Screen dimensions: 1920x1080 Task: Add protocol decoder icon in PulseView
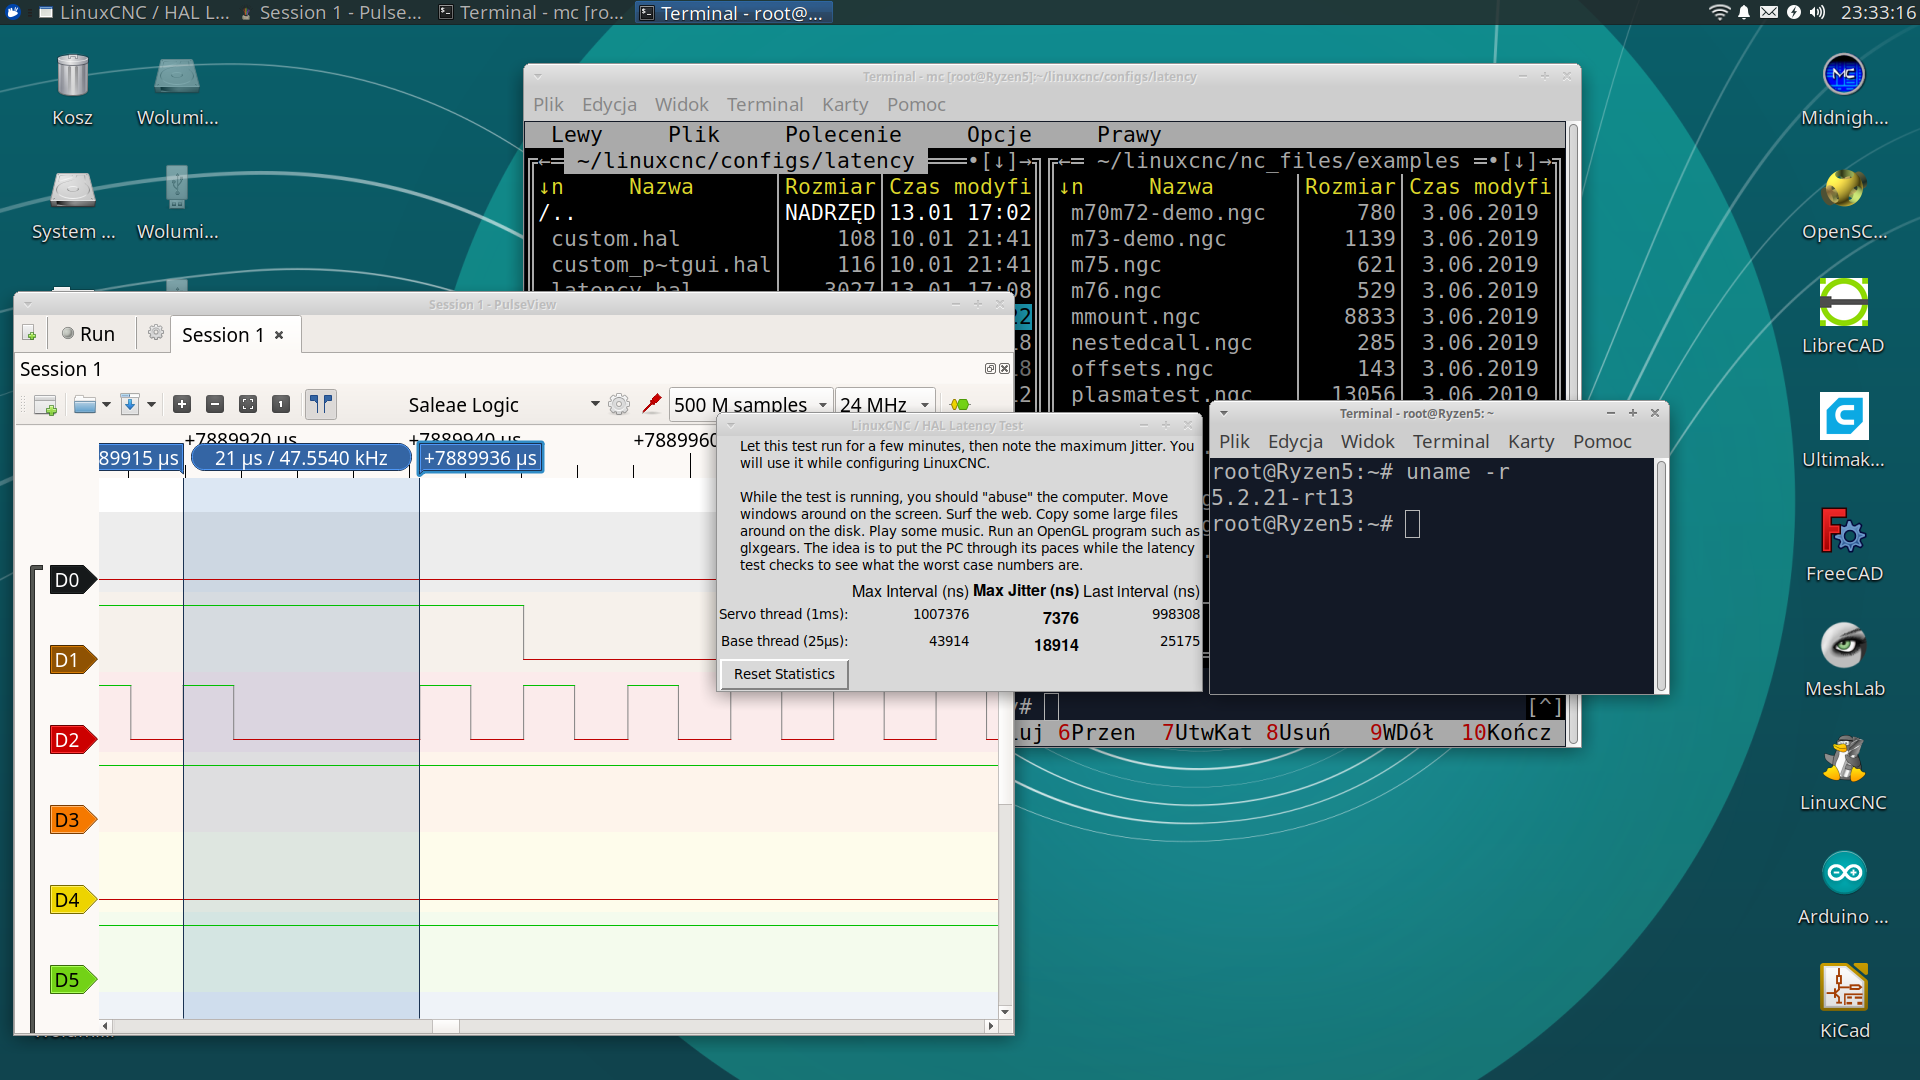tap(960, 404)
